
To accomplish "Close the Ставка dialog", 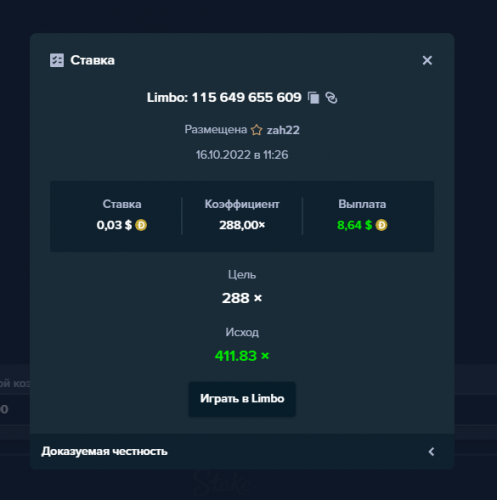I will click(427, 60).
